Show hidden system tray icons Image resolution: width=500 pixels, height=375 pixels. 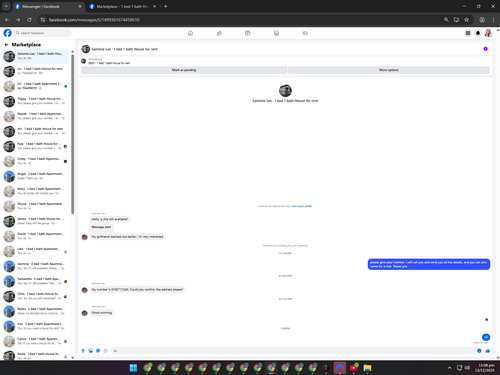pos(449,368)
